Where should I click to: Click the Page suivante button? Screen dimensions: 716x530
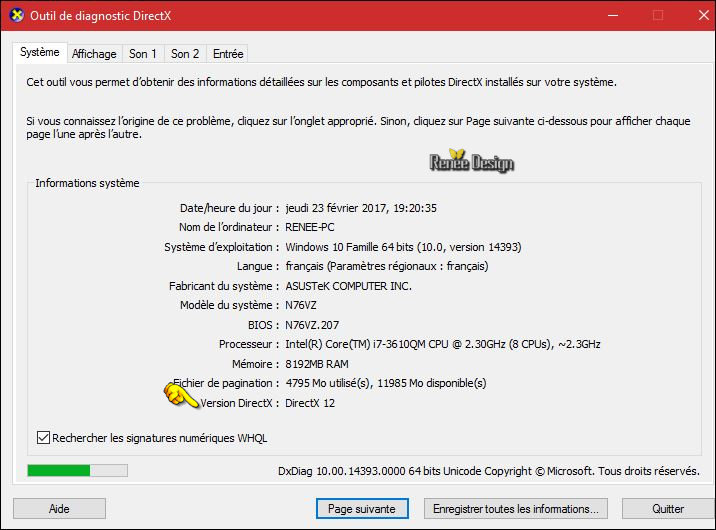[x=362, y=509]
